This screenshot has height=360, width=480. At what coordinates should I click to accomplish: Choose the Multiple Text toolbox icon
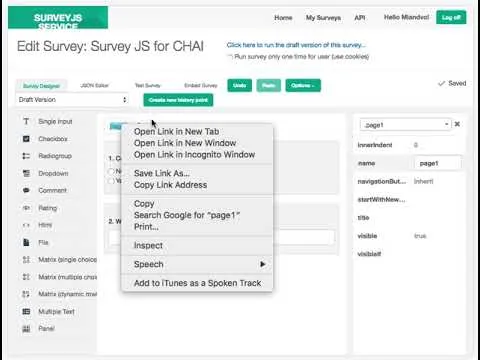click(26, 311)
